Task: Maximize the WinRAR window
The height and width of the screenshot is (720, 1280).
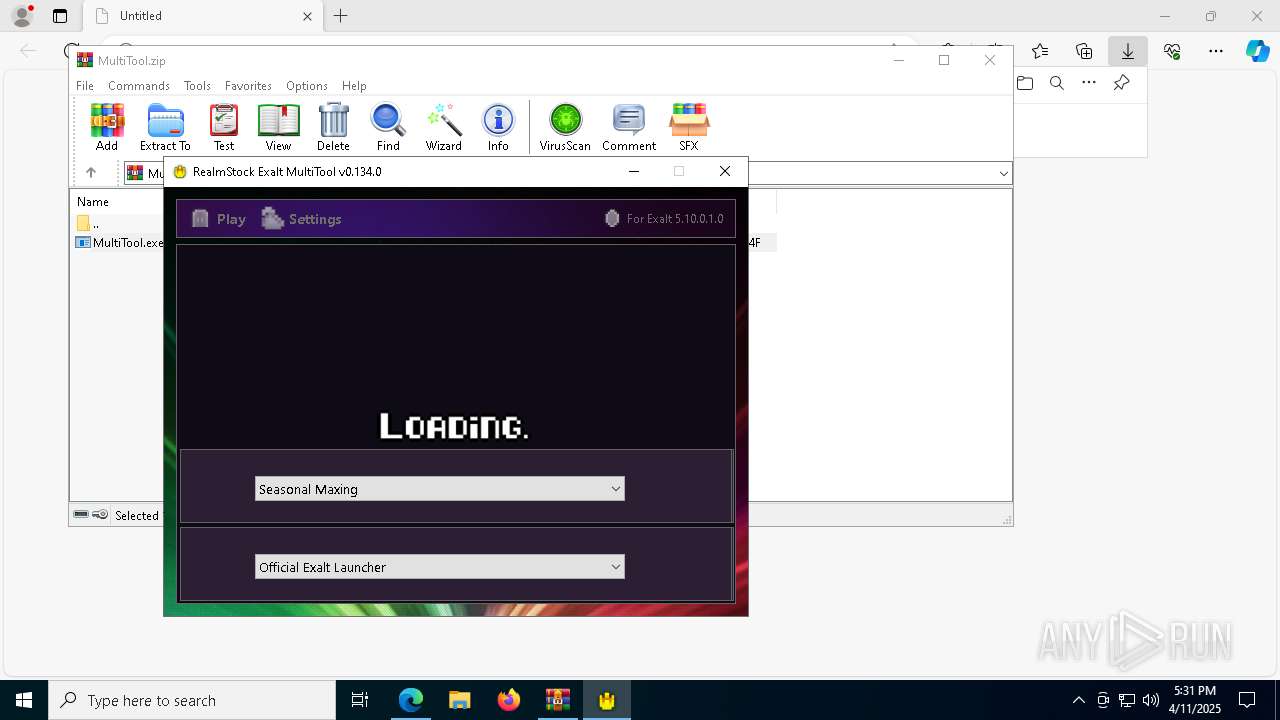Action: click(x=944, y=60)
